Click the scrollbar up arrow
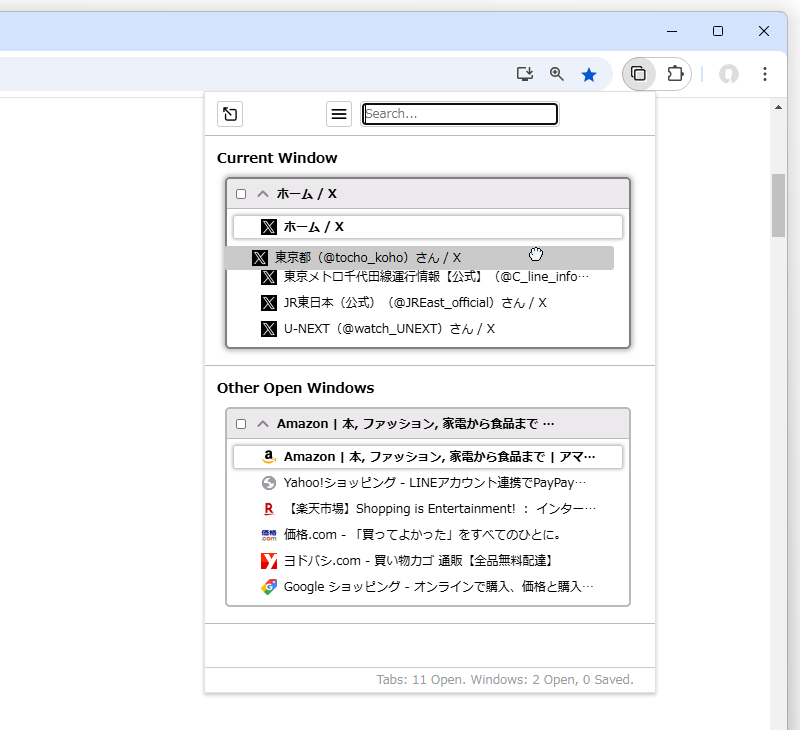 coord(778,107)
